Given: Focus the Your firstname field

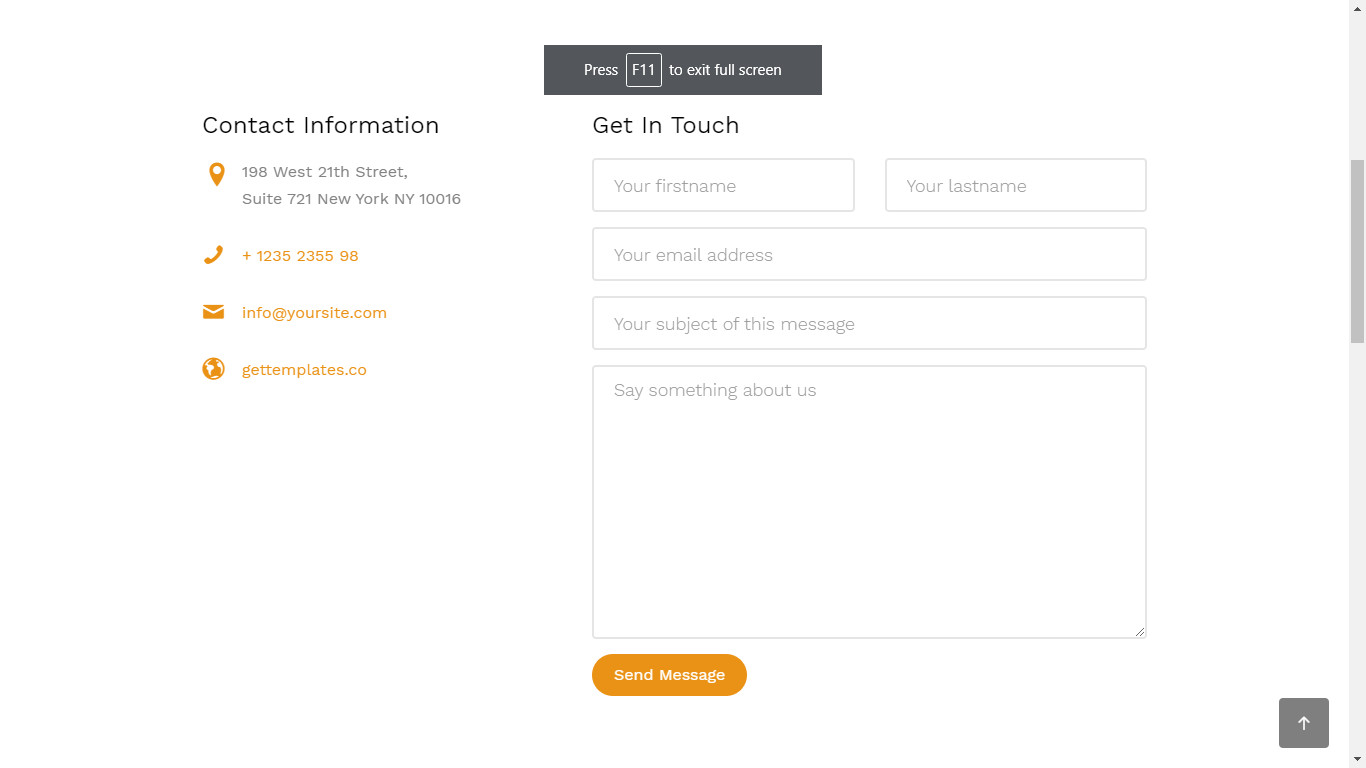Looking at the screenshot, I should (x=723, y=185).
